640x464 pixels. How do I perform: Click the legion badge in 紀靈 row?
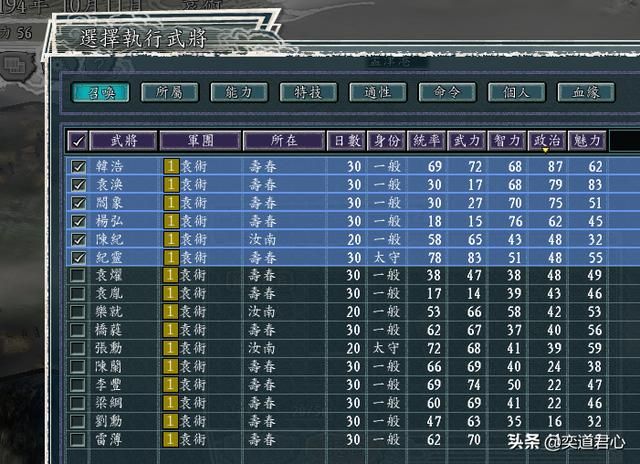[x=171, y=257]
